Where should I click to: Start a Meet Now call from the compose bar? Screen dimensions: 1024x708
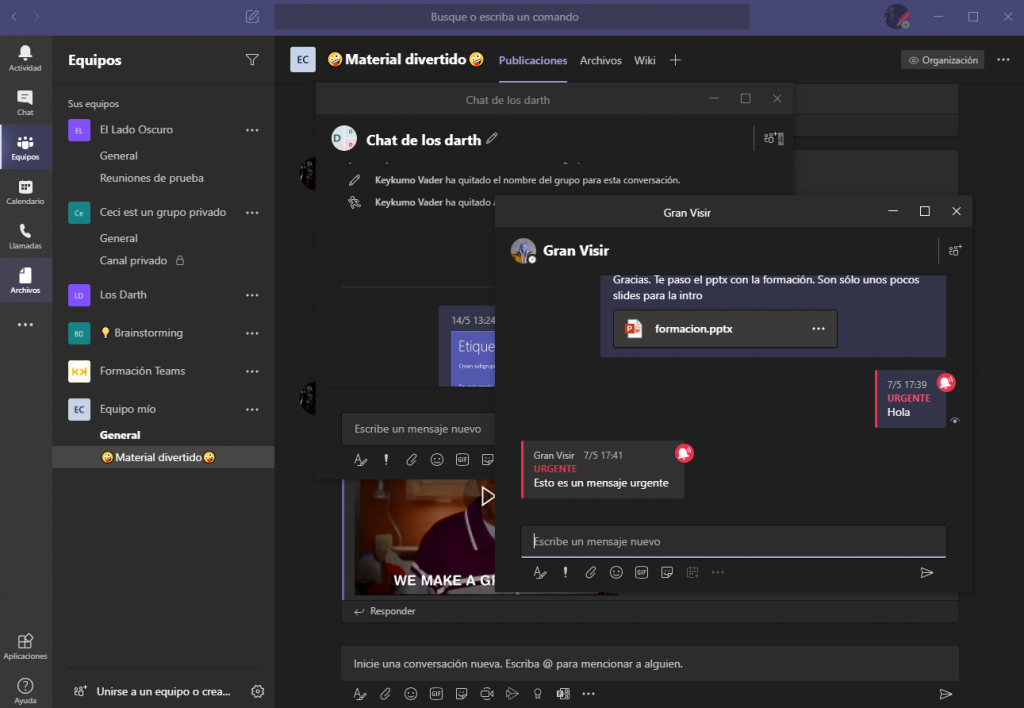pos(486,693)
